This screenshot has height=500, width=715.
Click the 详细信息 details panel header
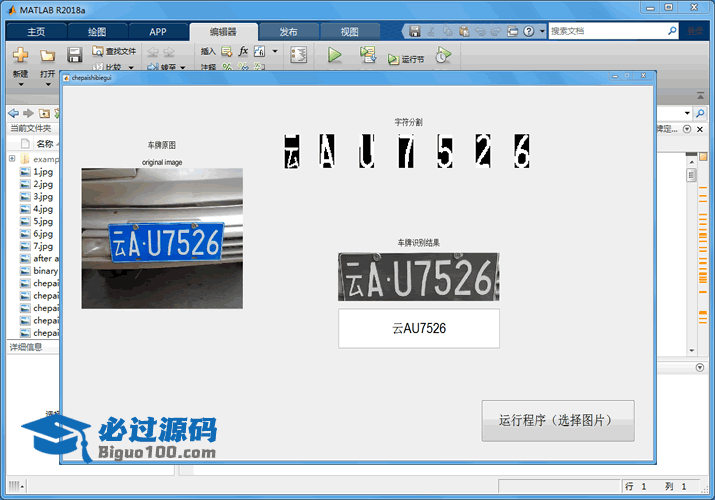[x=26, y=347]
